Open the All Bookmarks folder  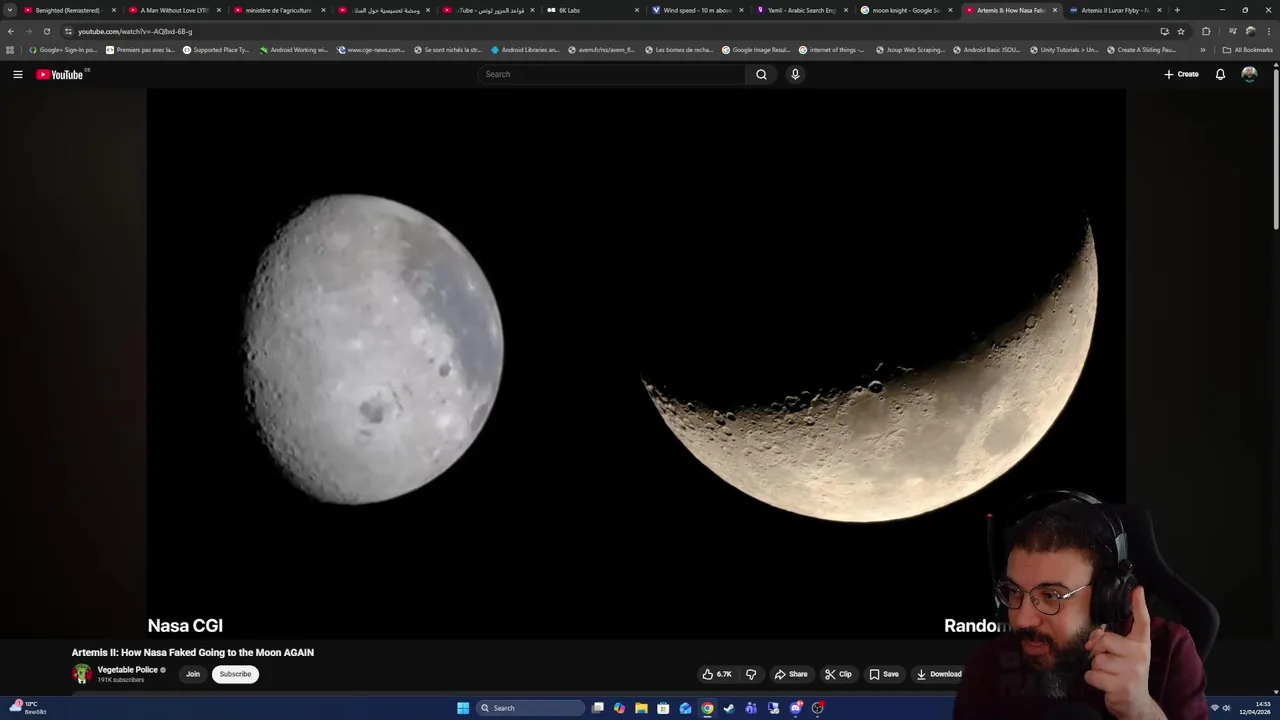coord(1247,49)
